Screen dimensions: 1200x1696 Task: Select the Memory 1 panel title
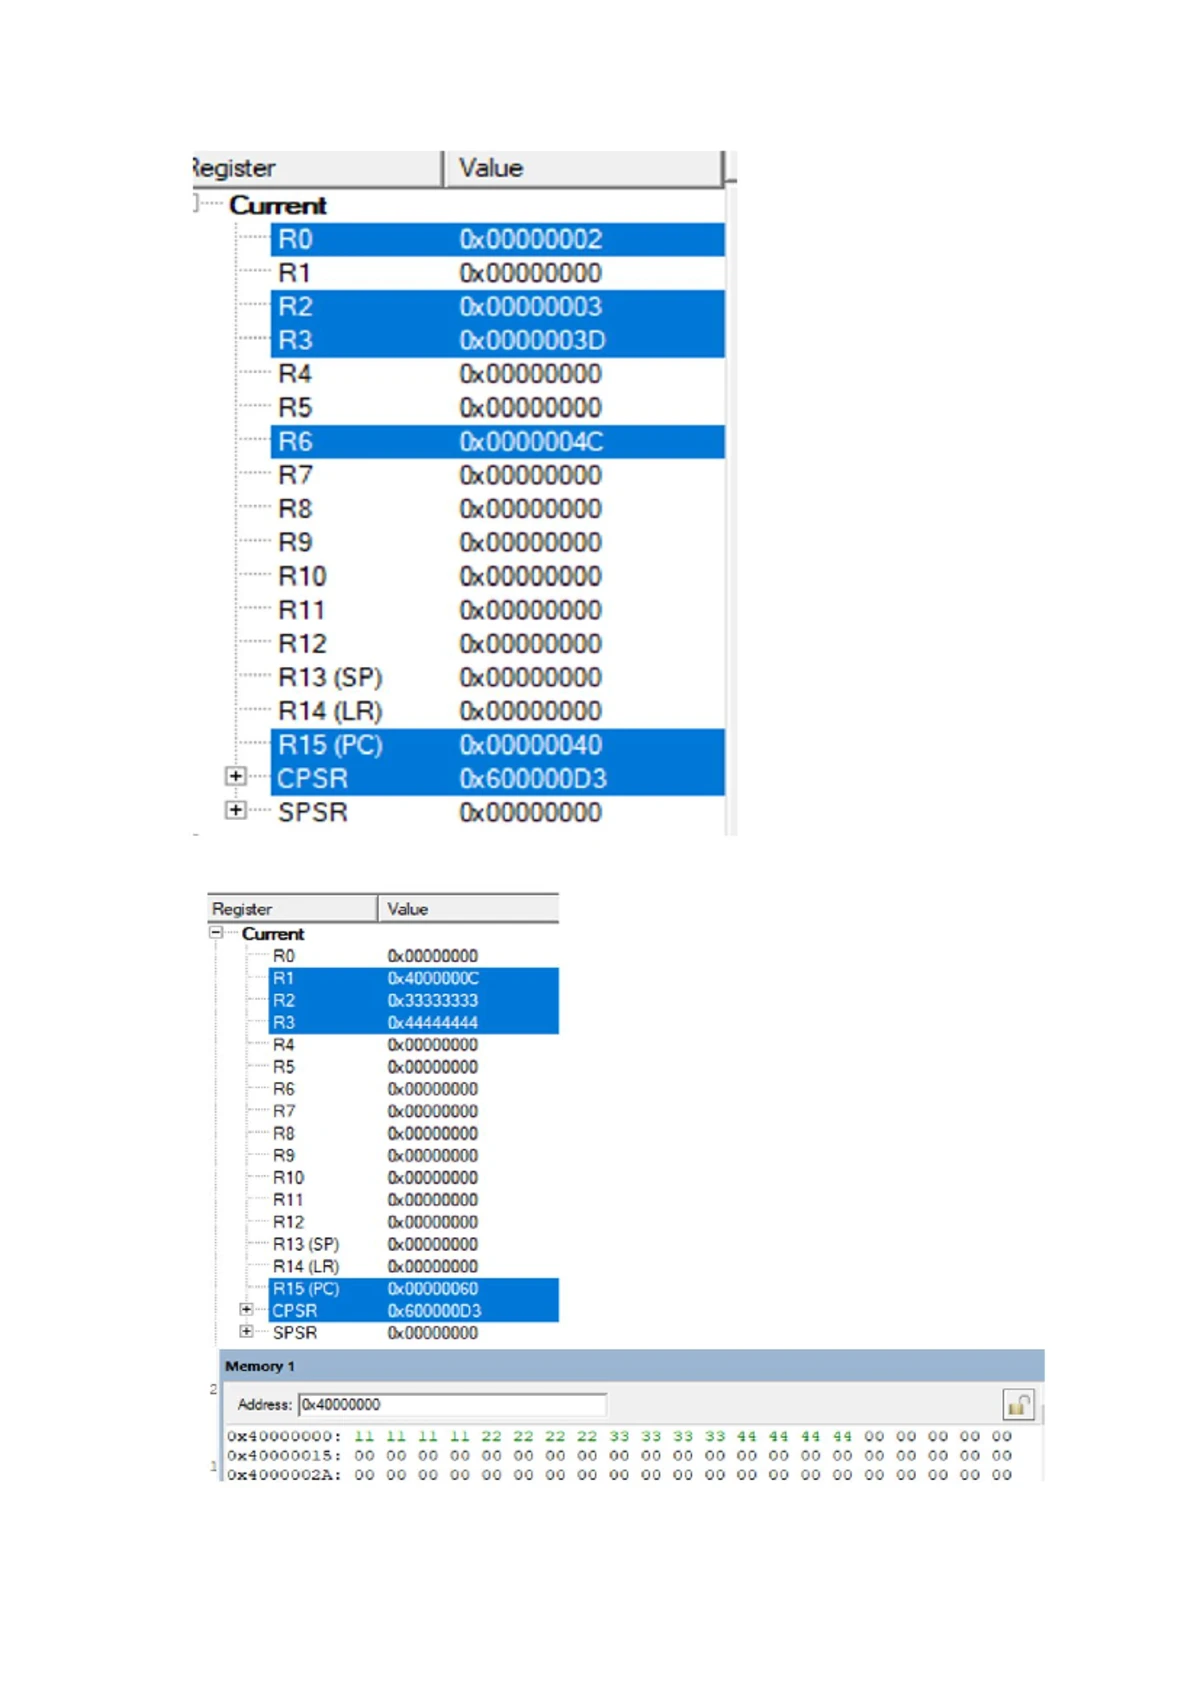pyautogui.click(x=259, y=1366)
